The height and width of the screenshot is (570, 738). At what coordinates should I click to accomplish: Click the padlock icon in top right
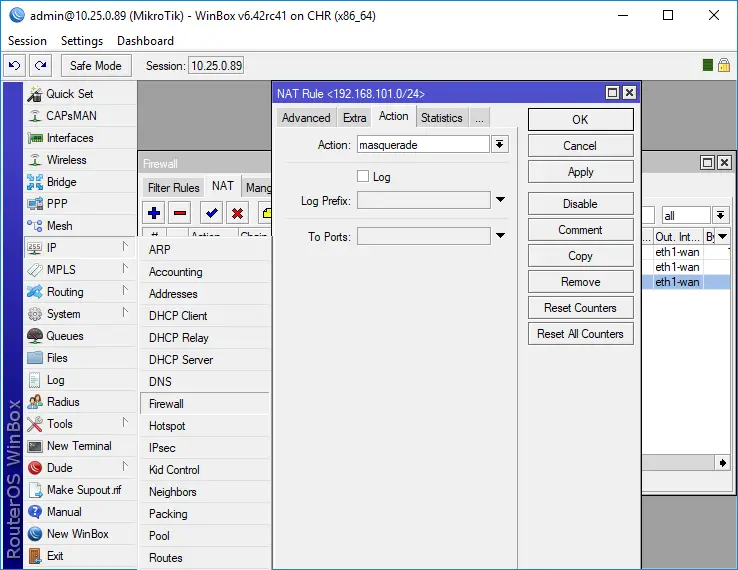coord(724,65)
